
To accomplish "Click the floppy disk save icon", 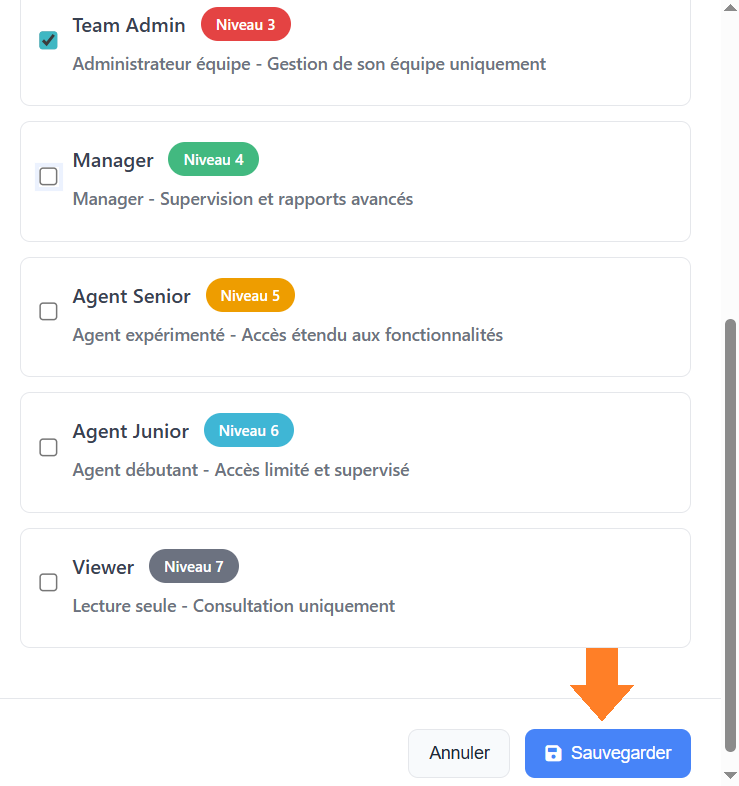I will 553,753.
